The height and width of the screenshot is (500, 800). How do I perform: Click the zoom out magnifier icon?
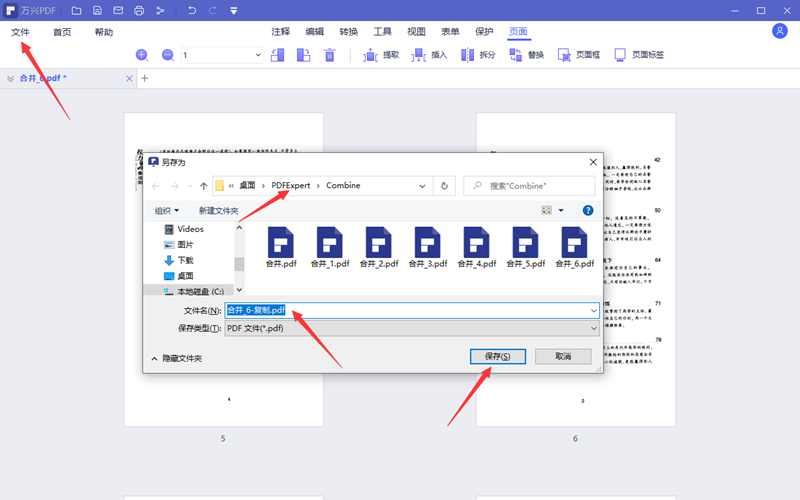(167, 55)
